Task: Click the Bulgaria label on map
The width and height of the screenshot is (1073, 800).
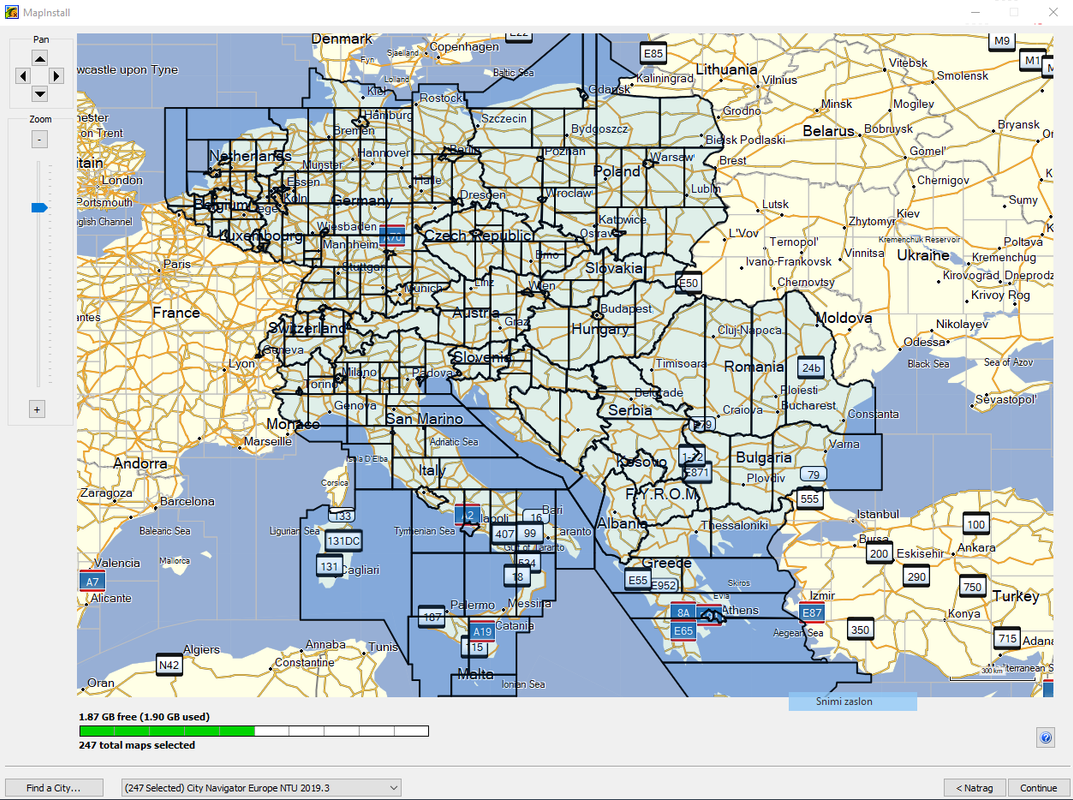Action: [764, 457]
